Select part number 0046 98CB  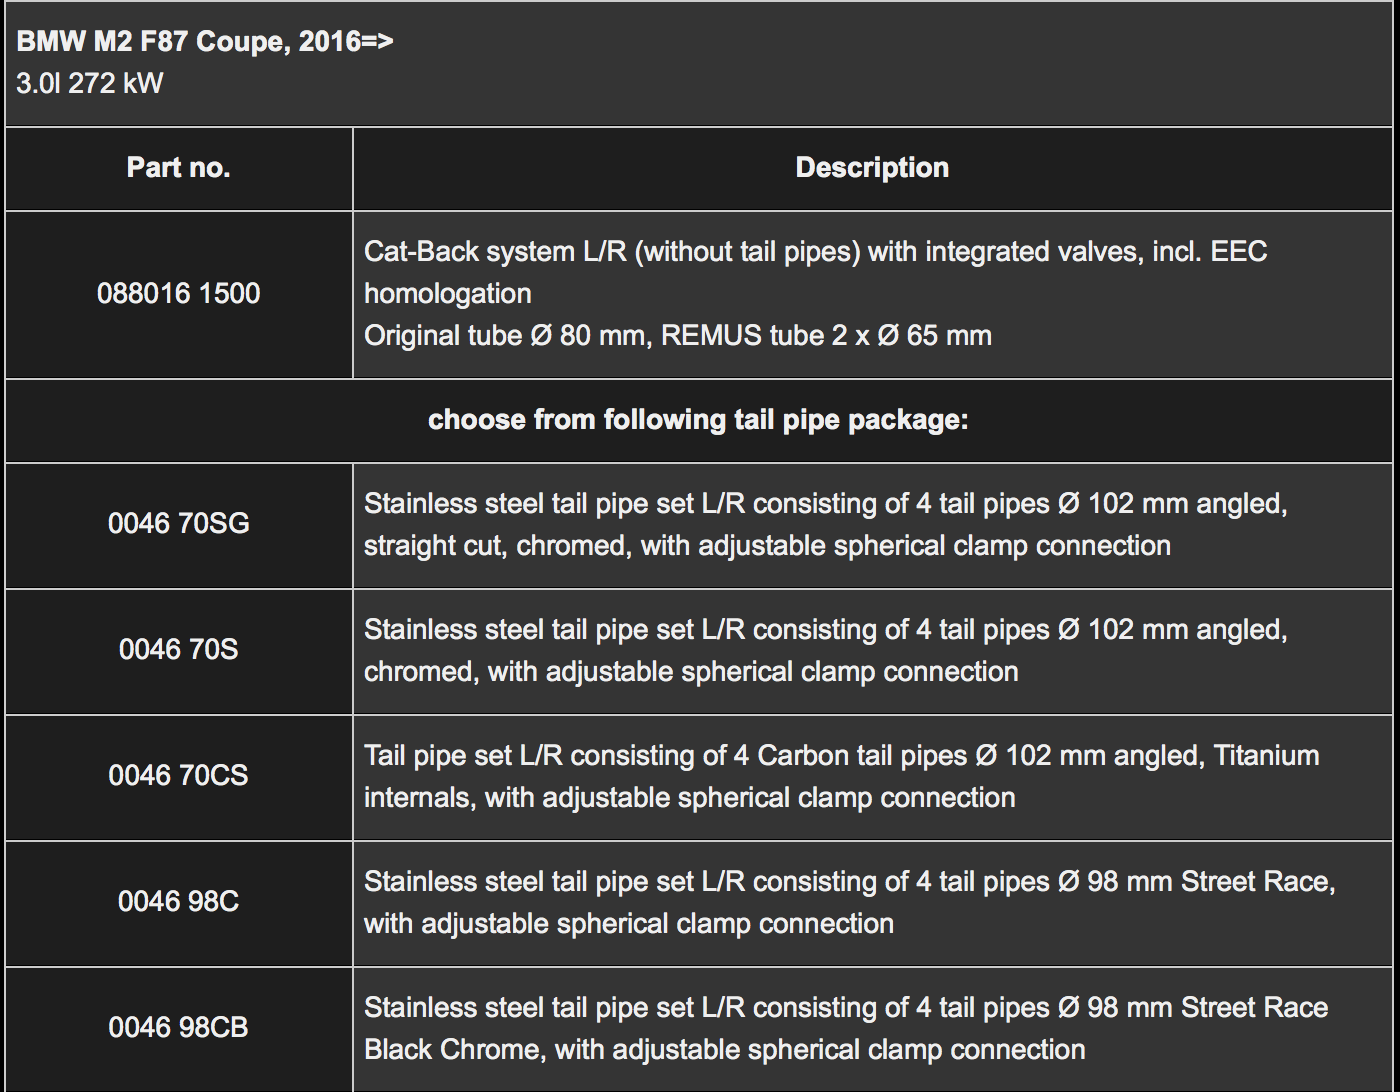(x=179, y=1028)
